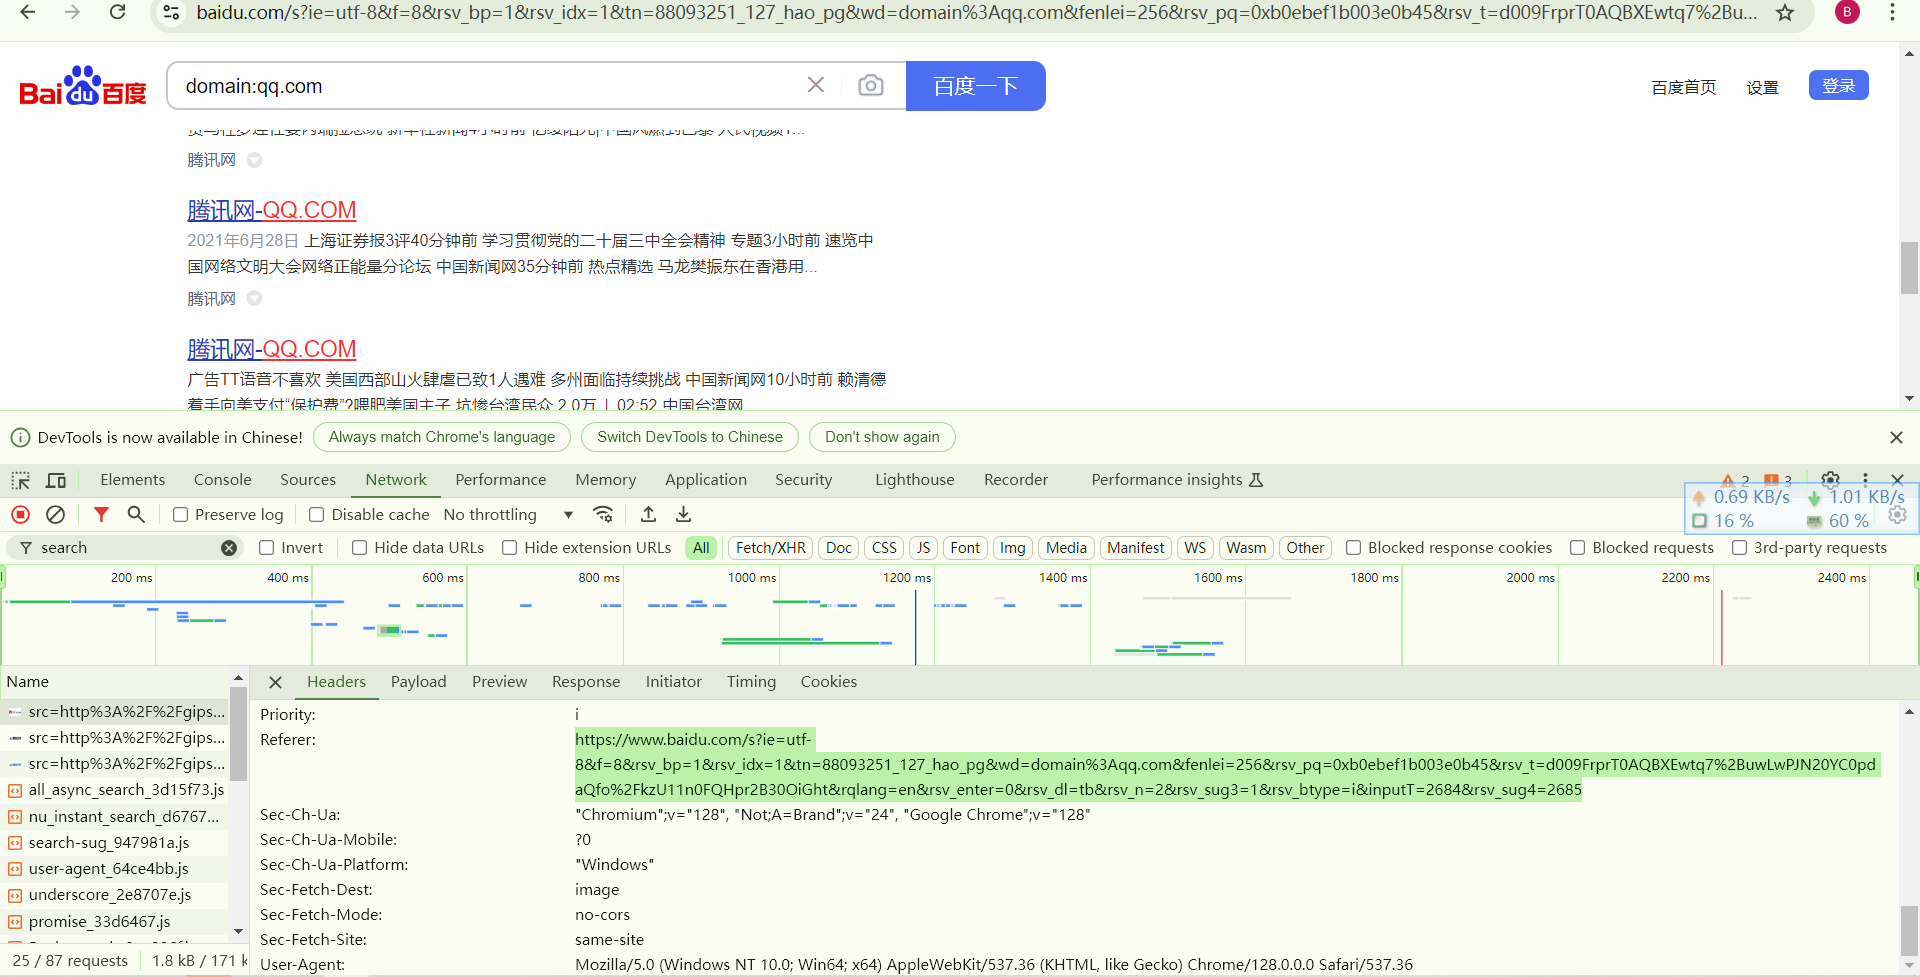
Task: Open 设置 settings link
Action: pos(1763,87)
